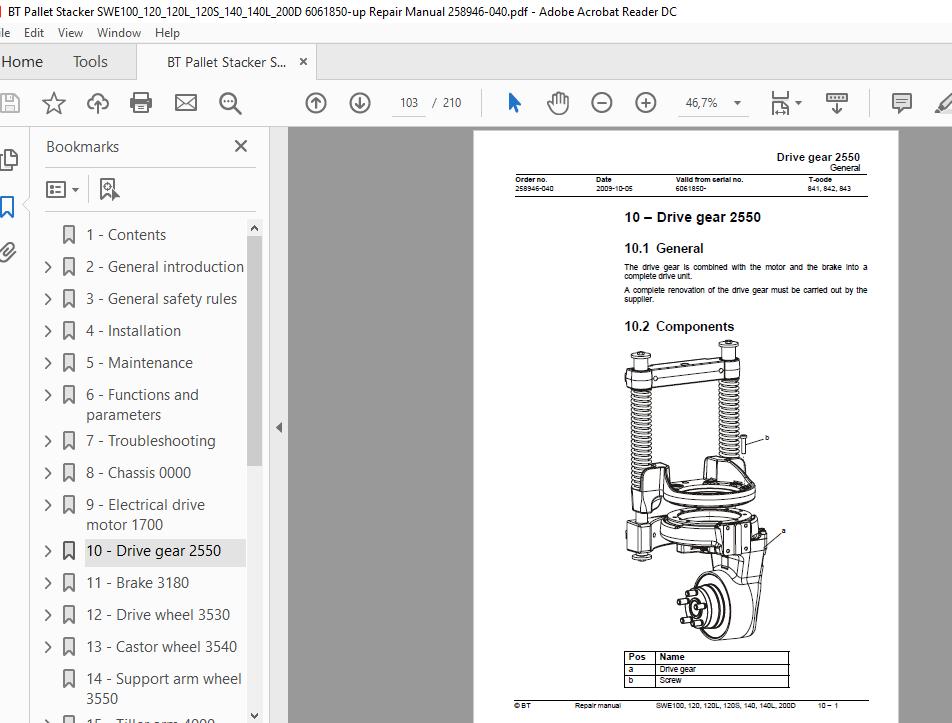Choose the selection arrow tool
This screenshot has height=723, width=952.
514,103
